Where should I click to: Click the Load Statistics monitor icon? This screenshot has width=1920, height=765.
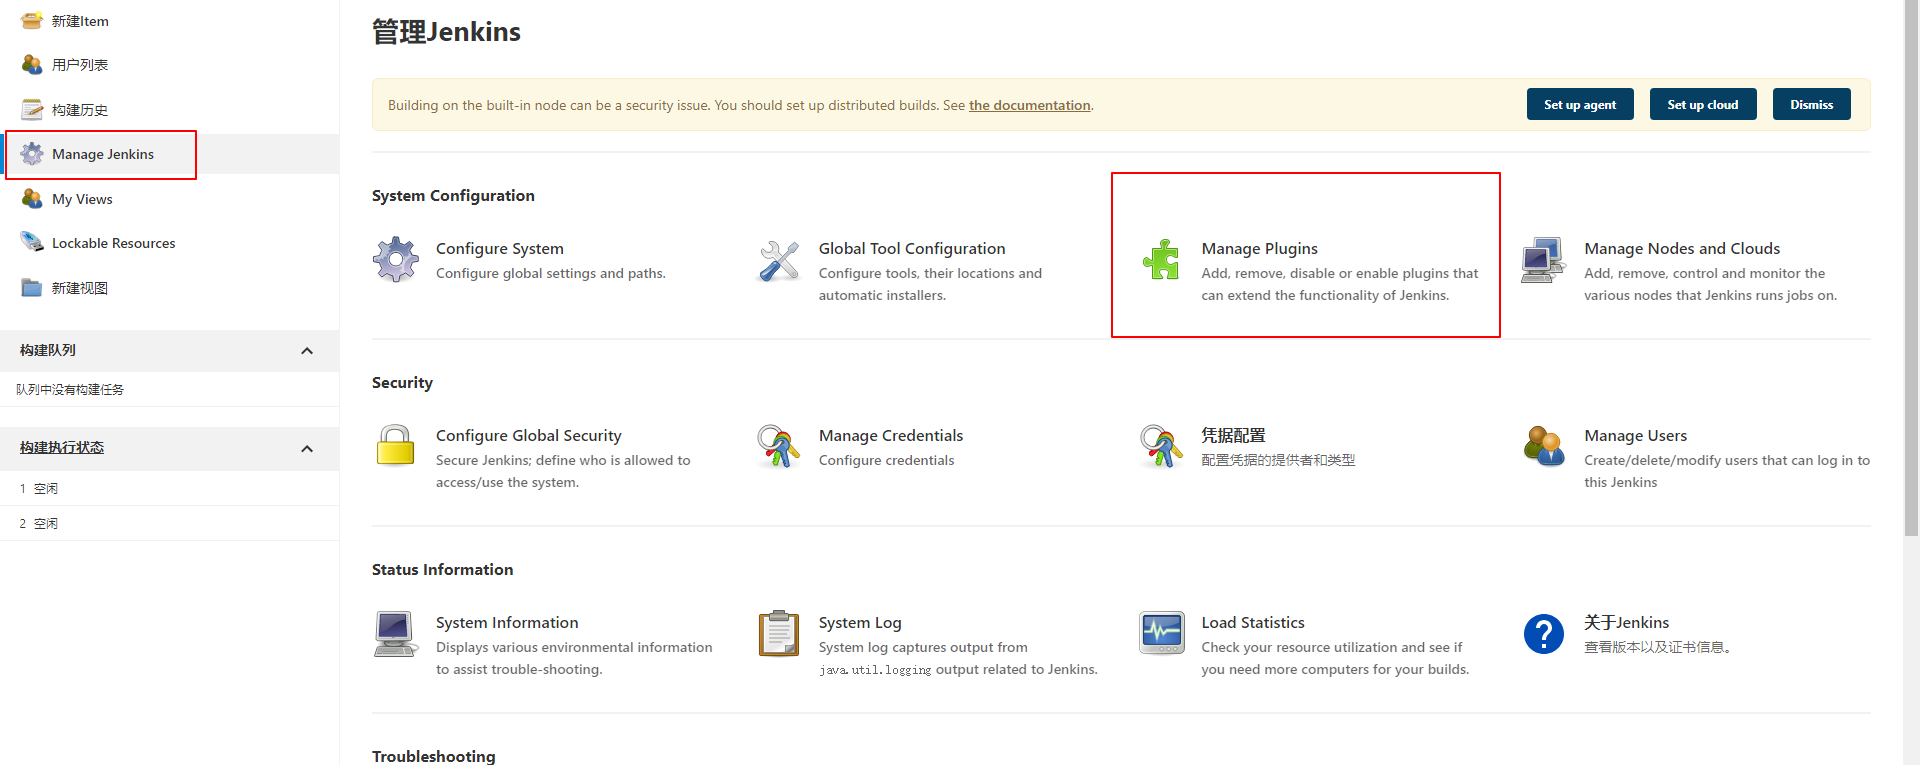click(x=1162, y=633)
